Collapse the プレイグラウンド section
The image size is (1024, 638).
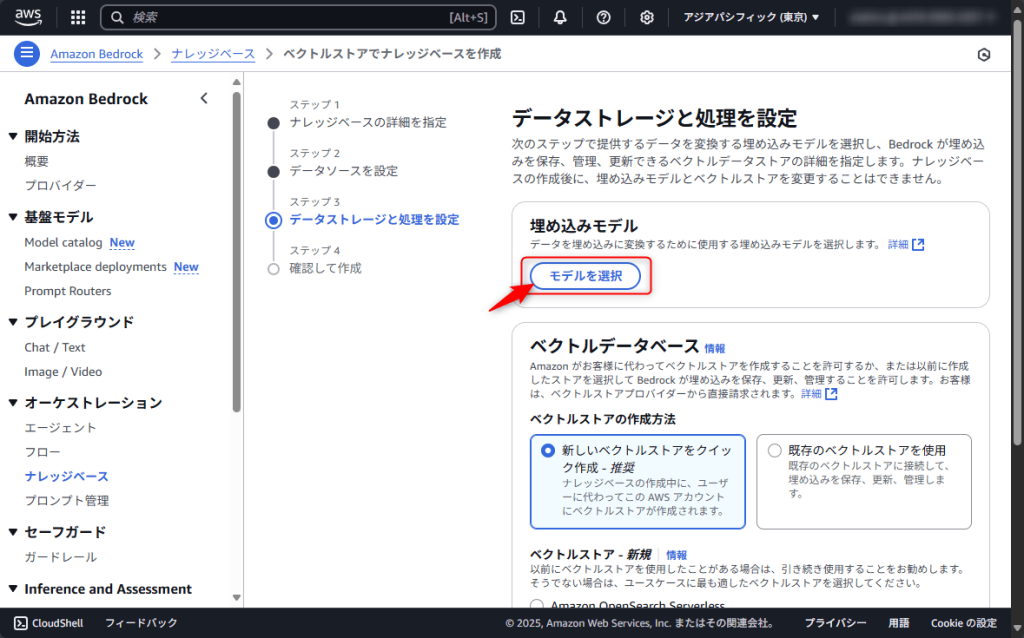pos(12,322)
